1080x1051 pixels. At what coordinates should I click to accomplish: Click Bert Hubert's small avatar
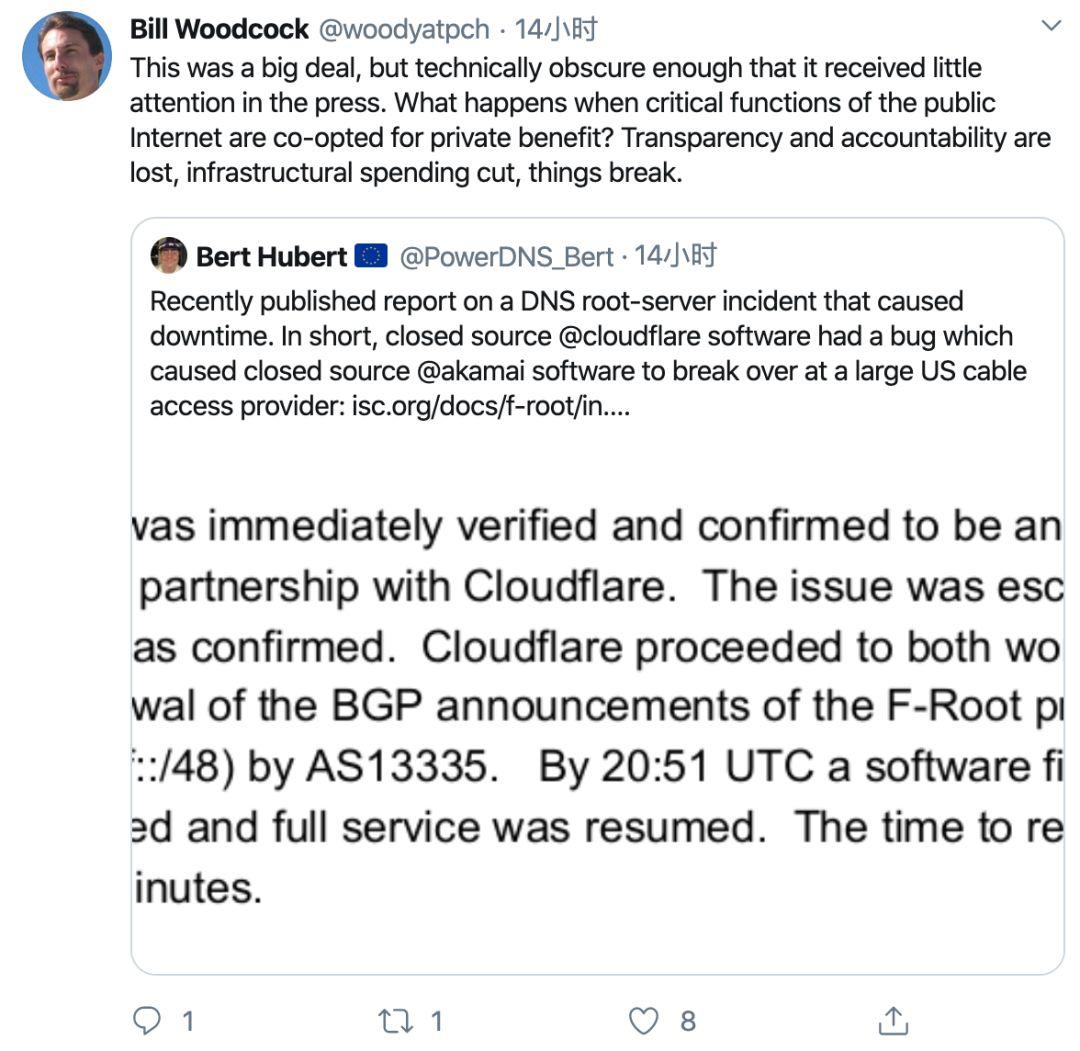[169, 256]
